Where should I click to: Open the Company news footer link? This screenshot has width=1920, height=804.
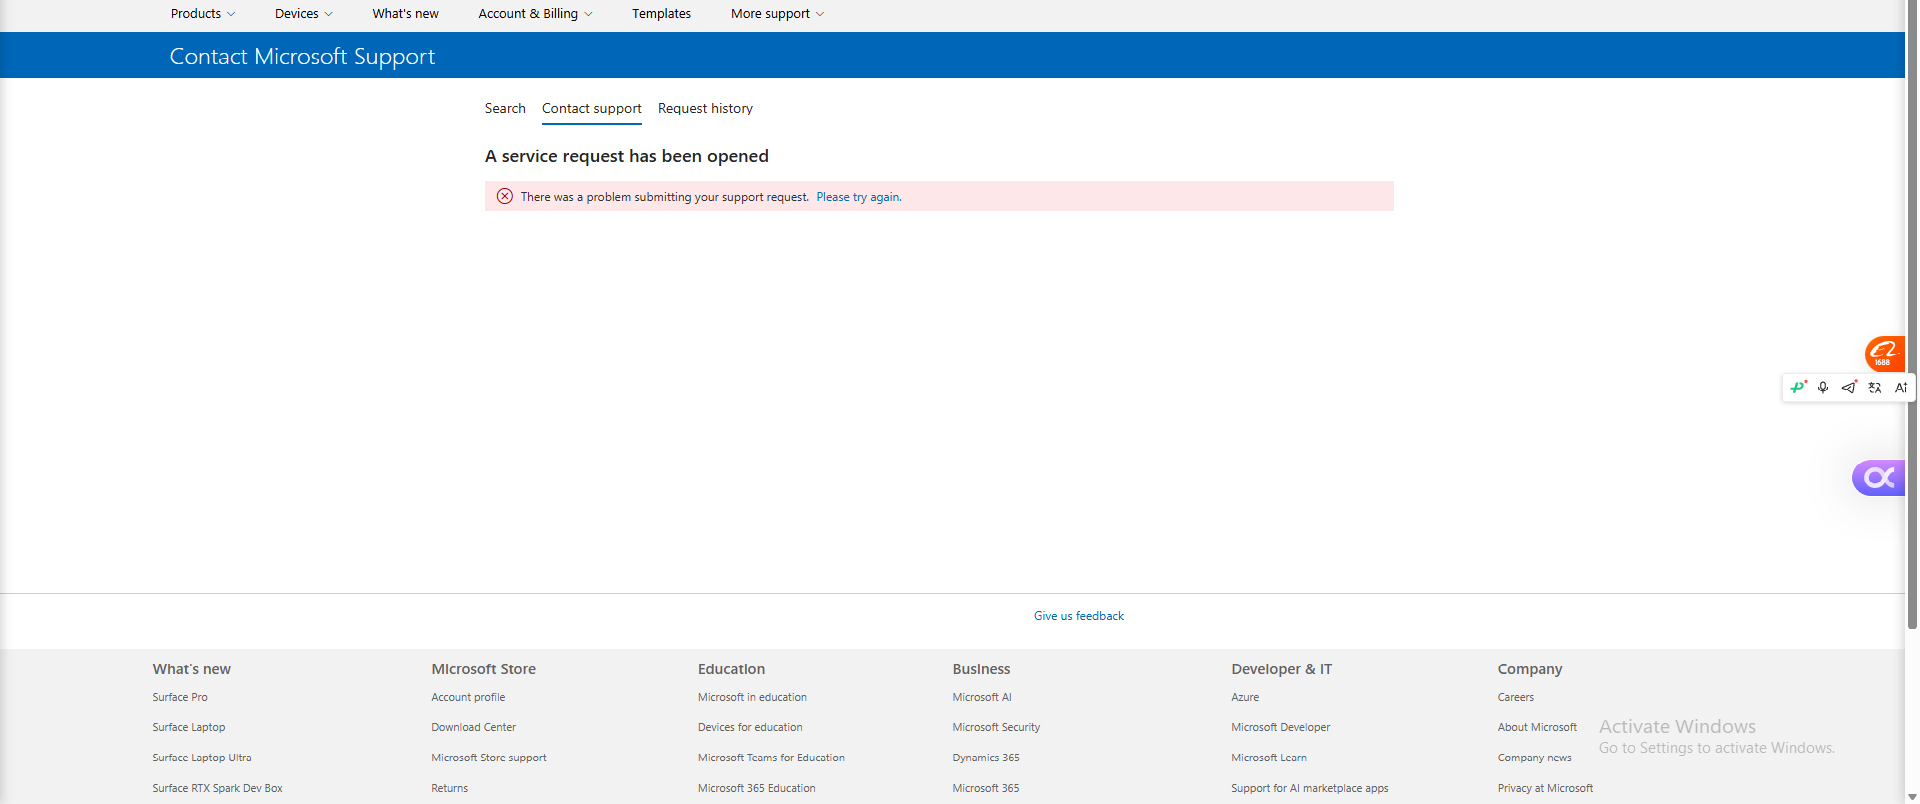1535,757
